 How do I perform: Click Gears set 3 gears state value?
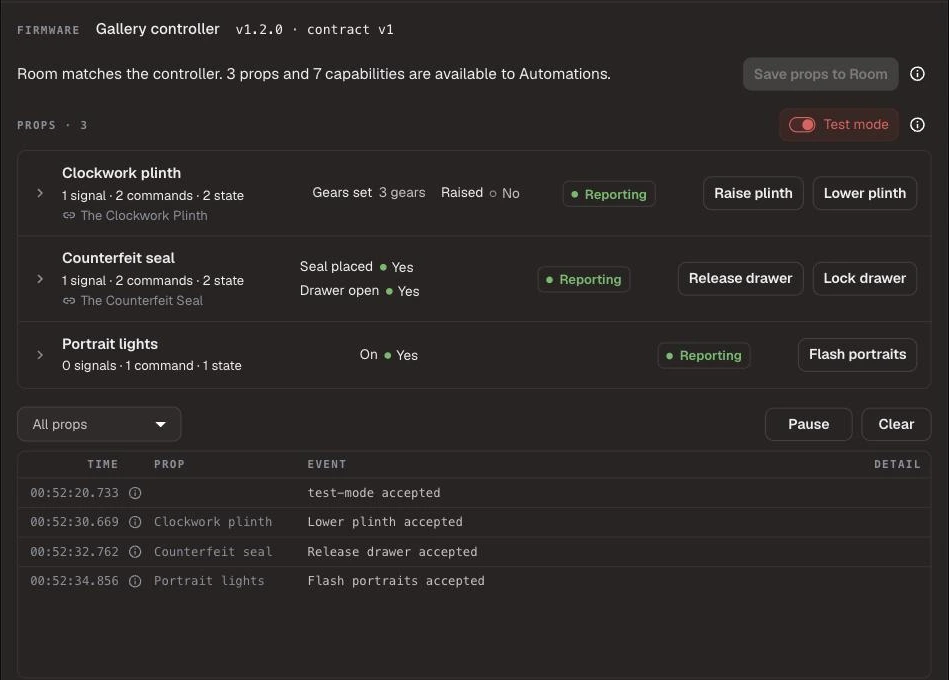coord(369,193)
